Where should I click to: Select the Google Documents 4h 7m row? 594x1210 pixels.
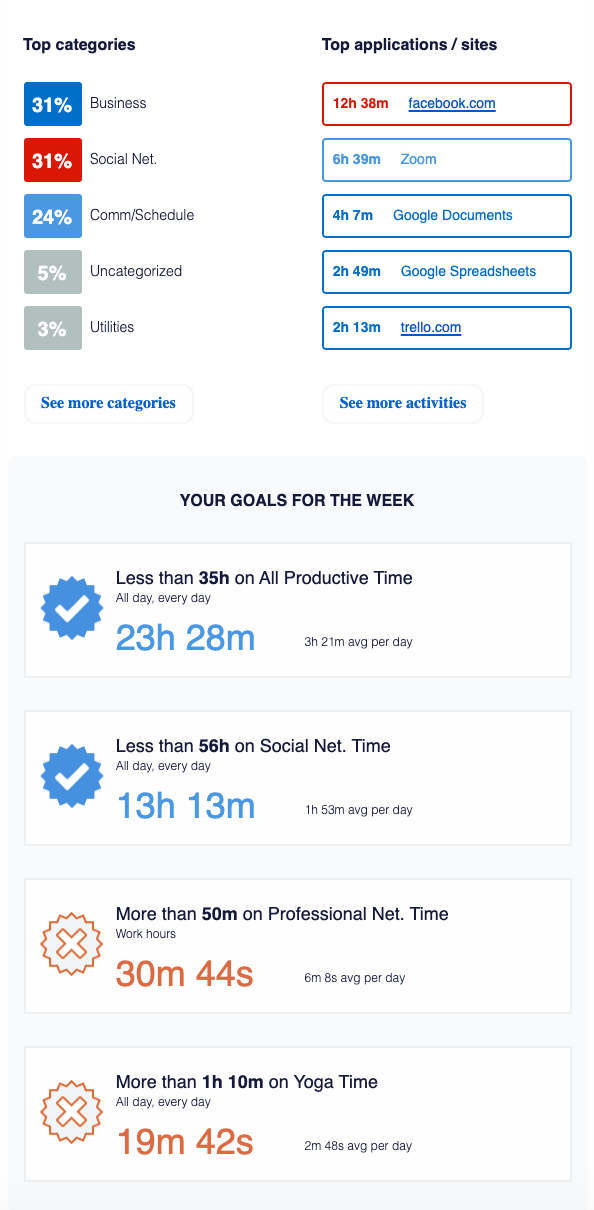(x=447, y=216)
